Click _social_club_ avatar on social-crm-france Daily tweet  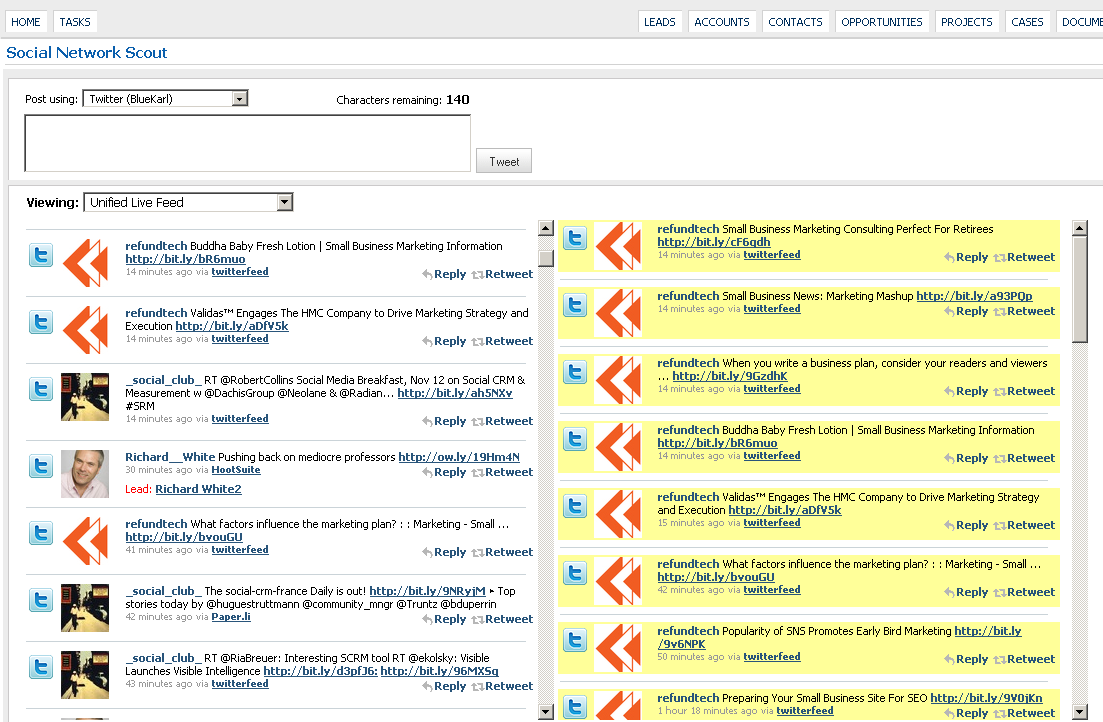85,608
